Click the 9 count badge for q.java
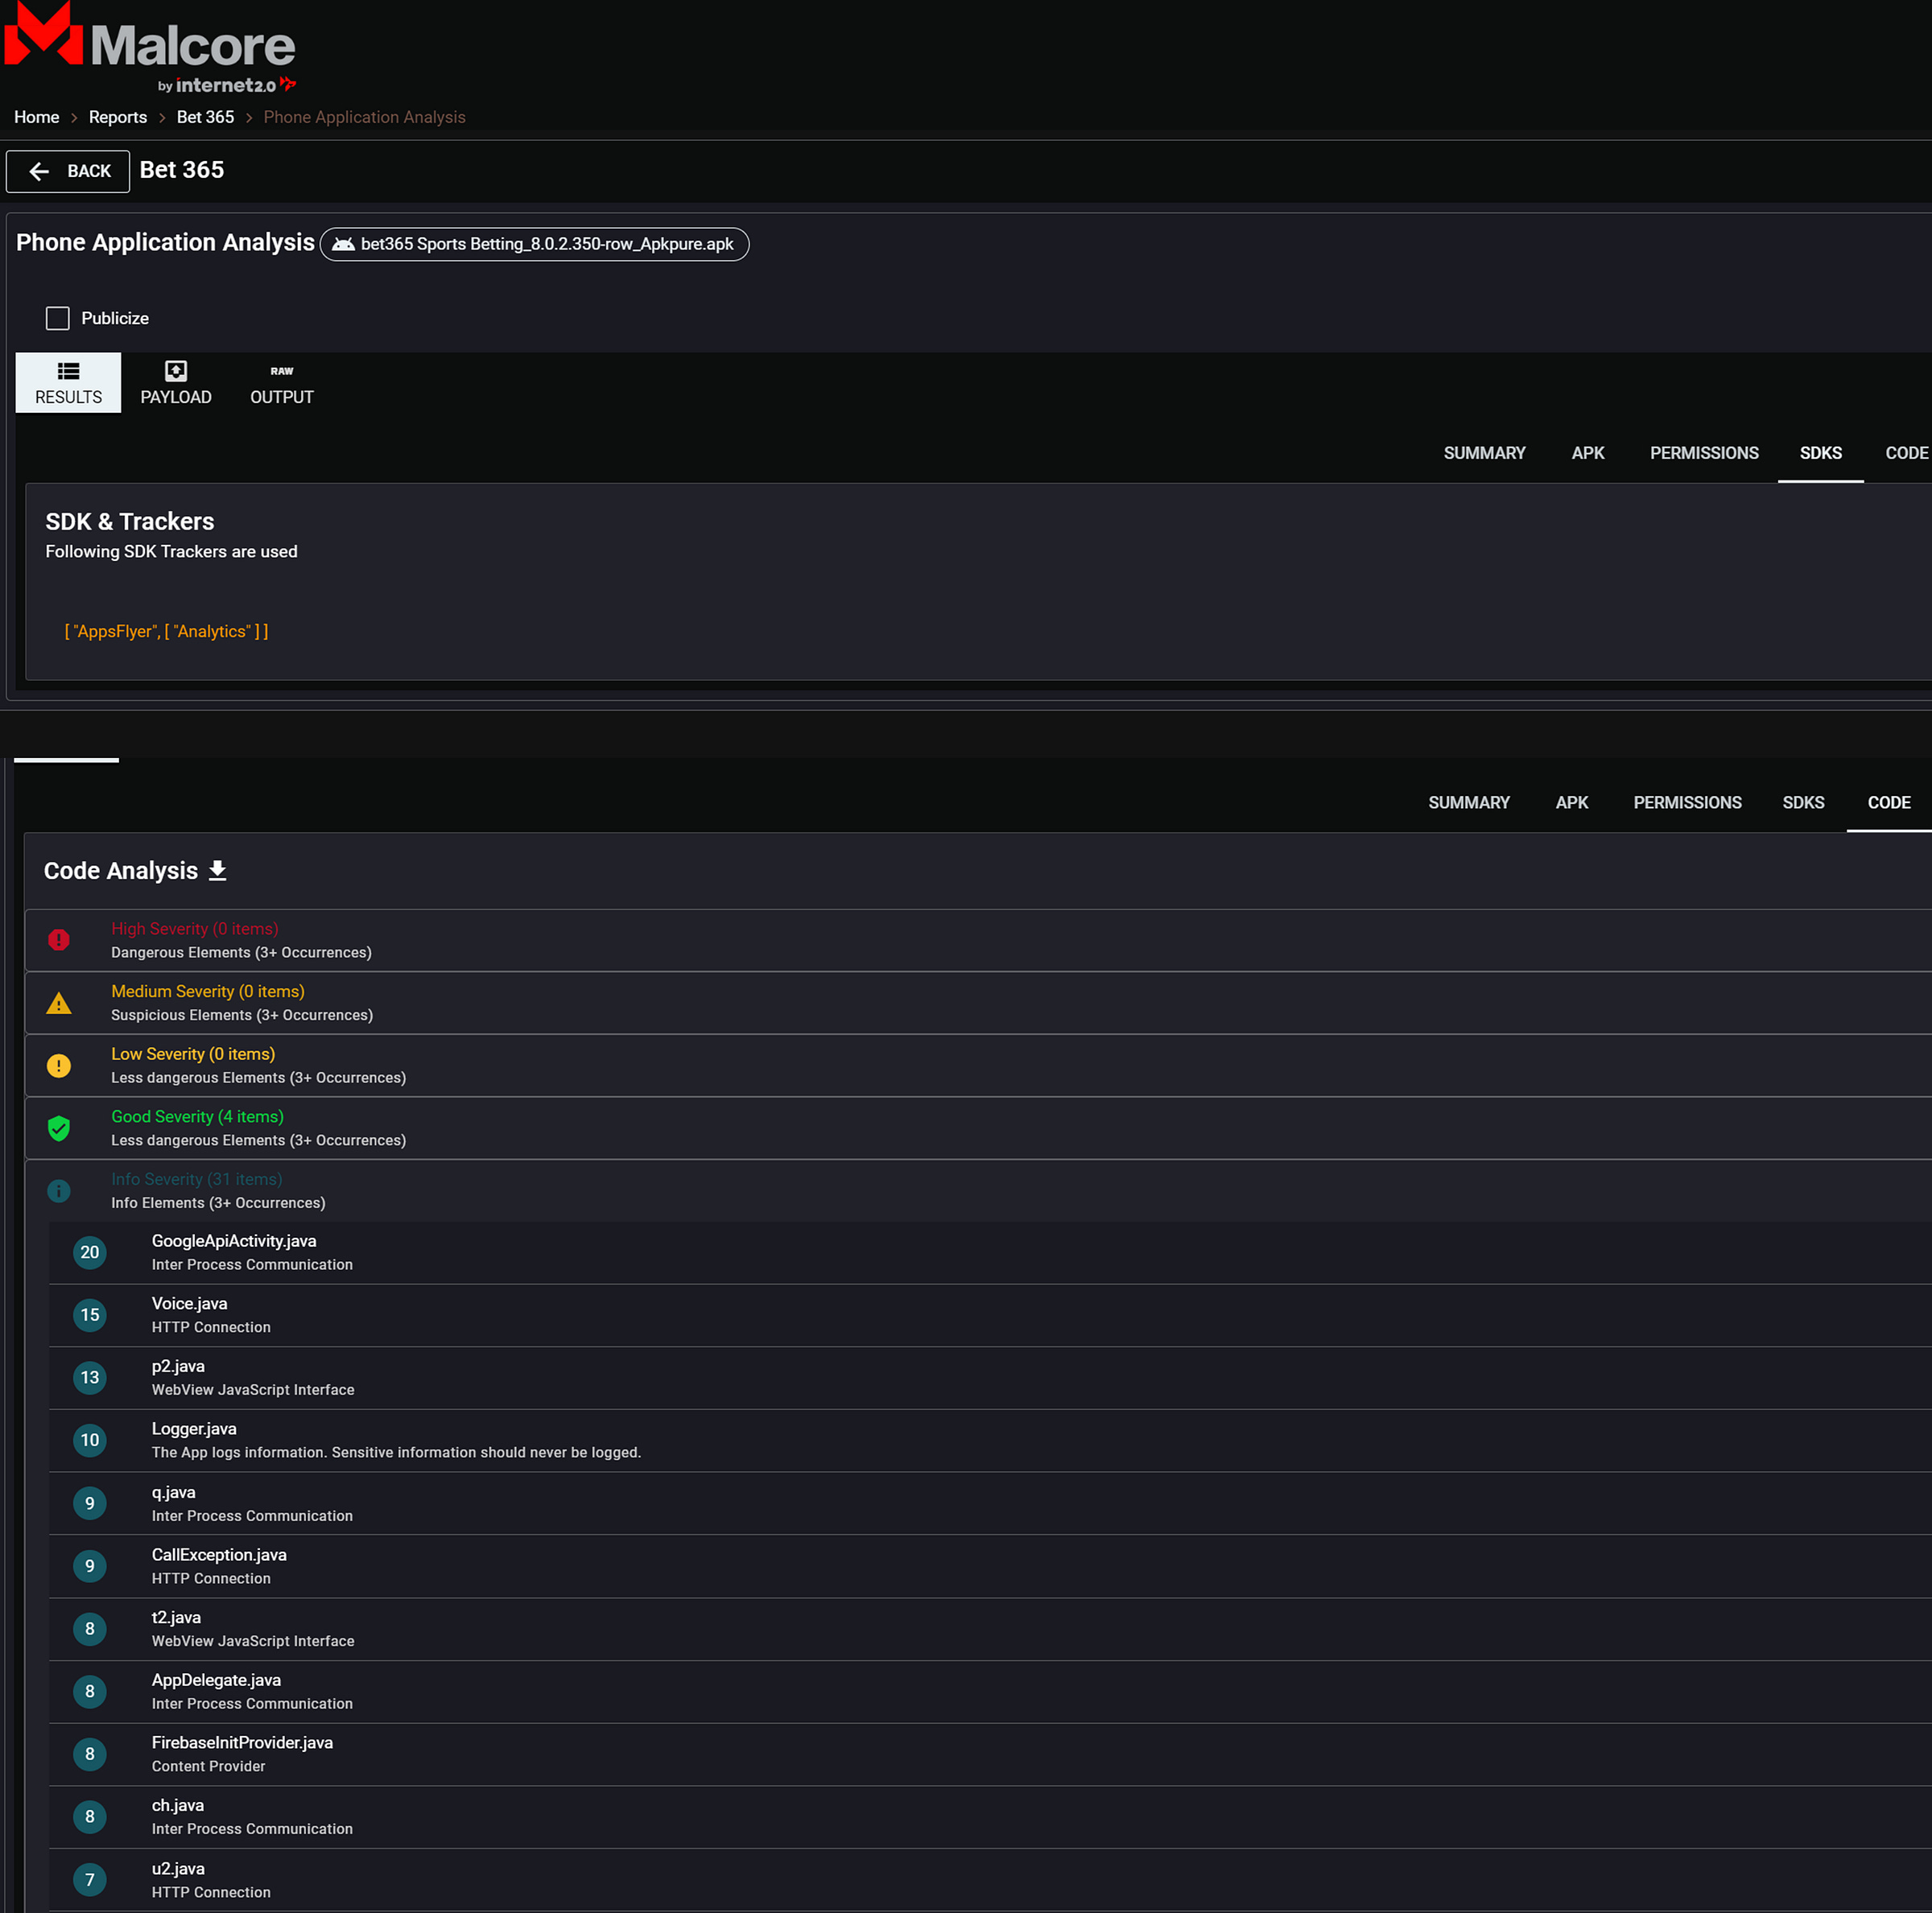This screenshot has width=1932, height=1913. pyautogui.click(x=90, y=1503)
